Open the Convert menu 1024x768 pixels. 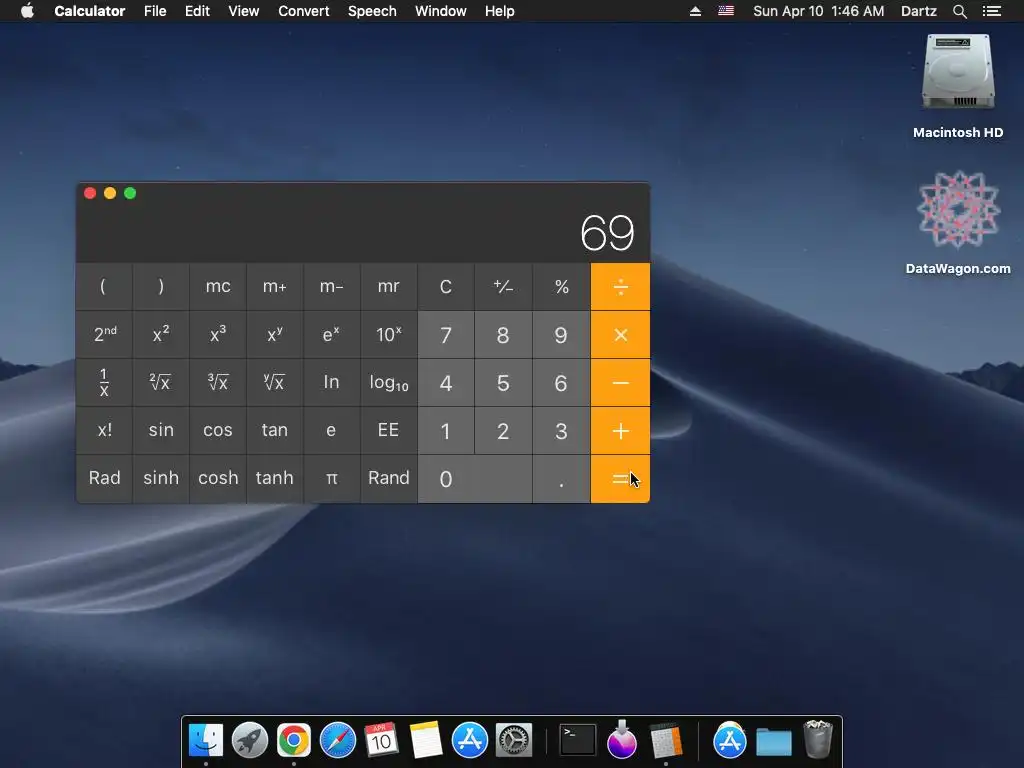point(304,11)
